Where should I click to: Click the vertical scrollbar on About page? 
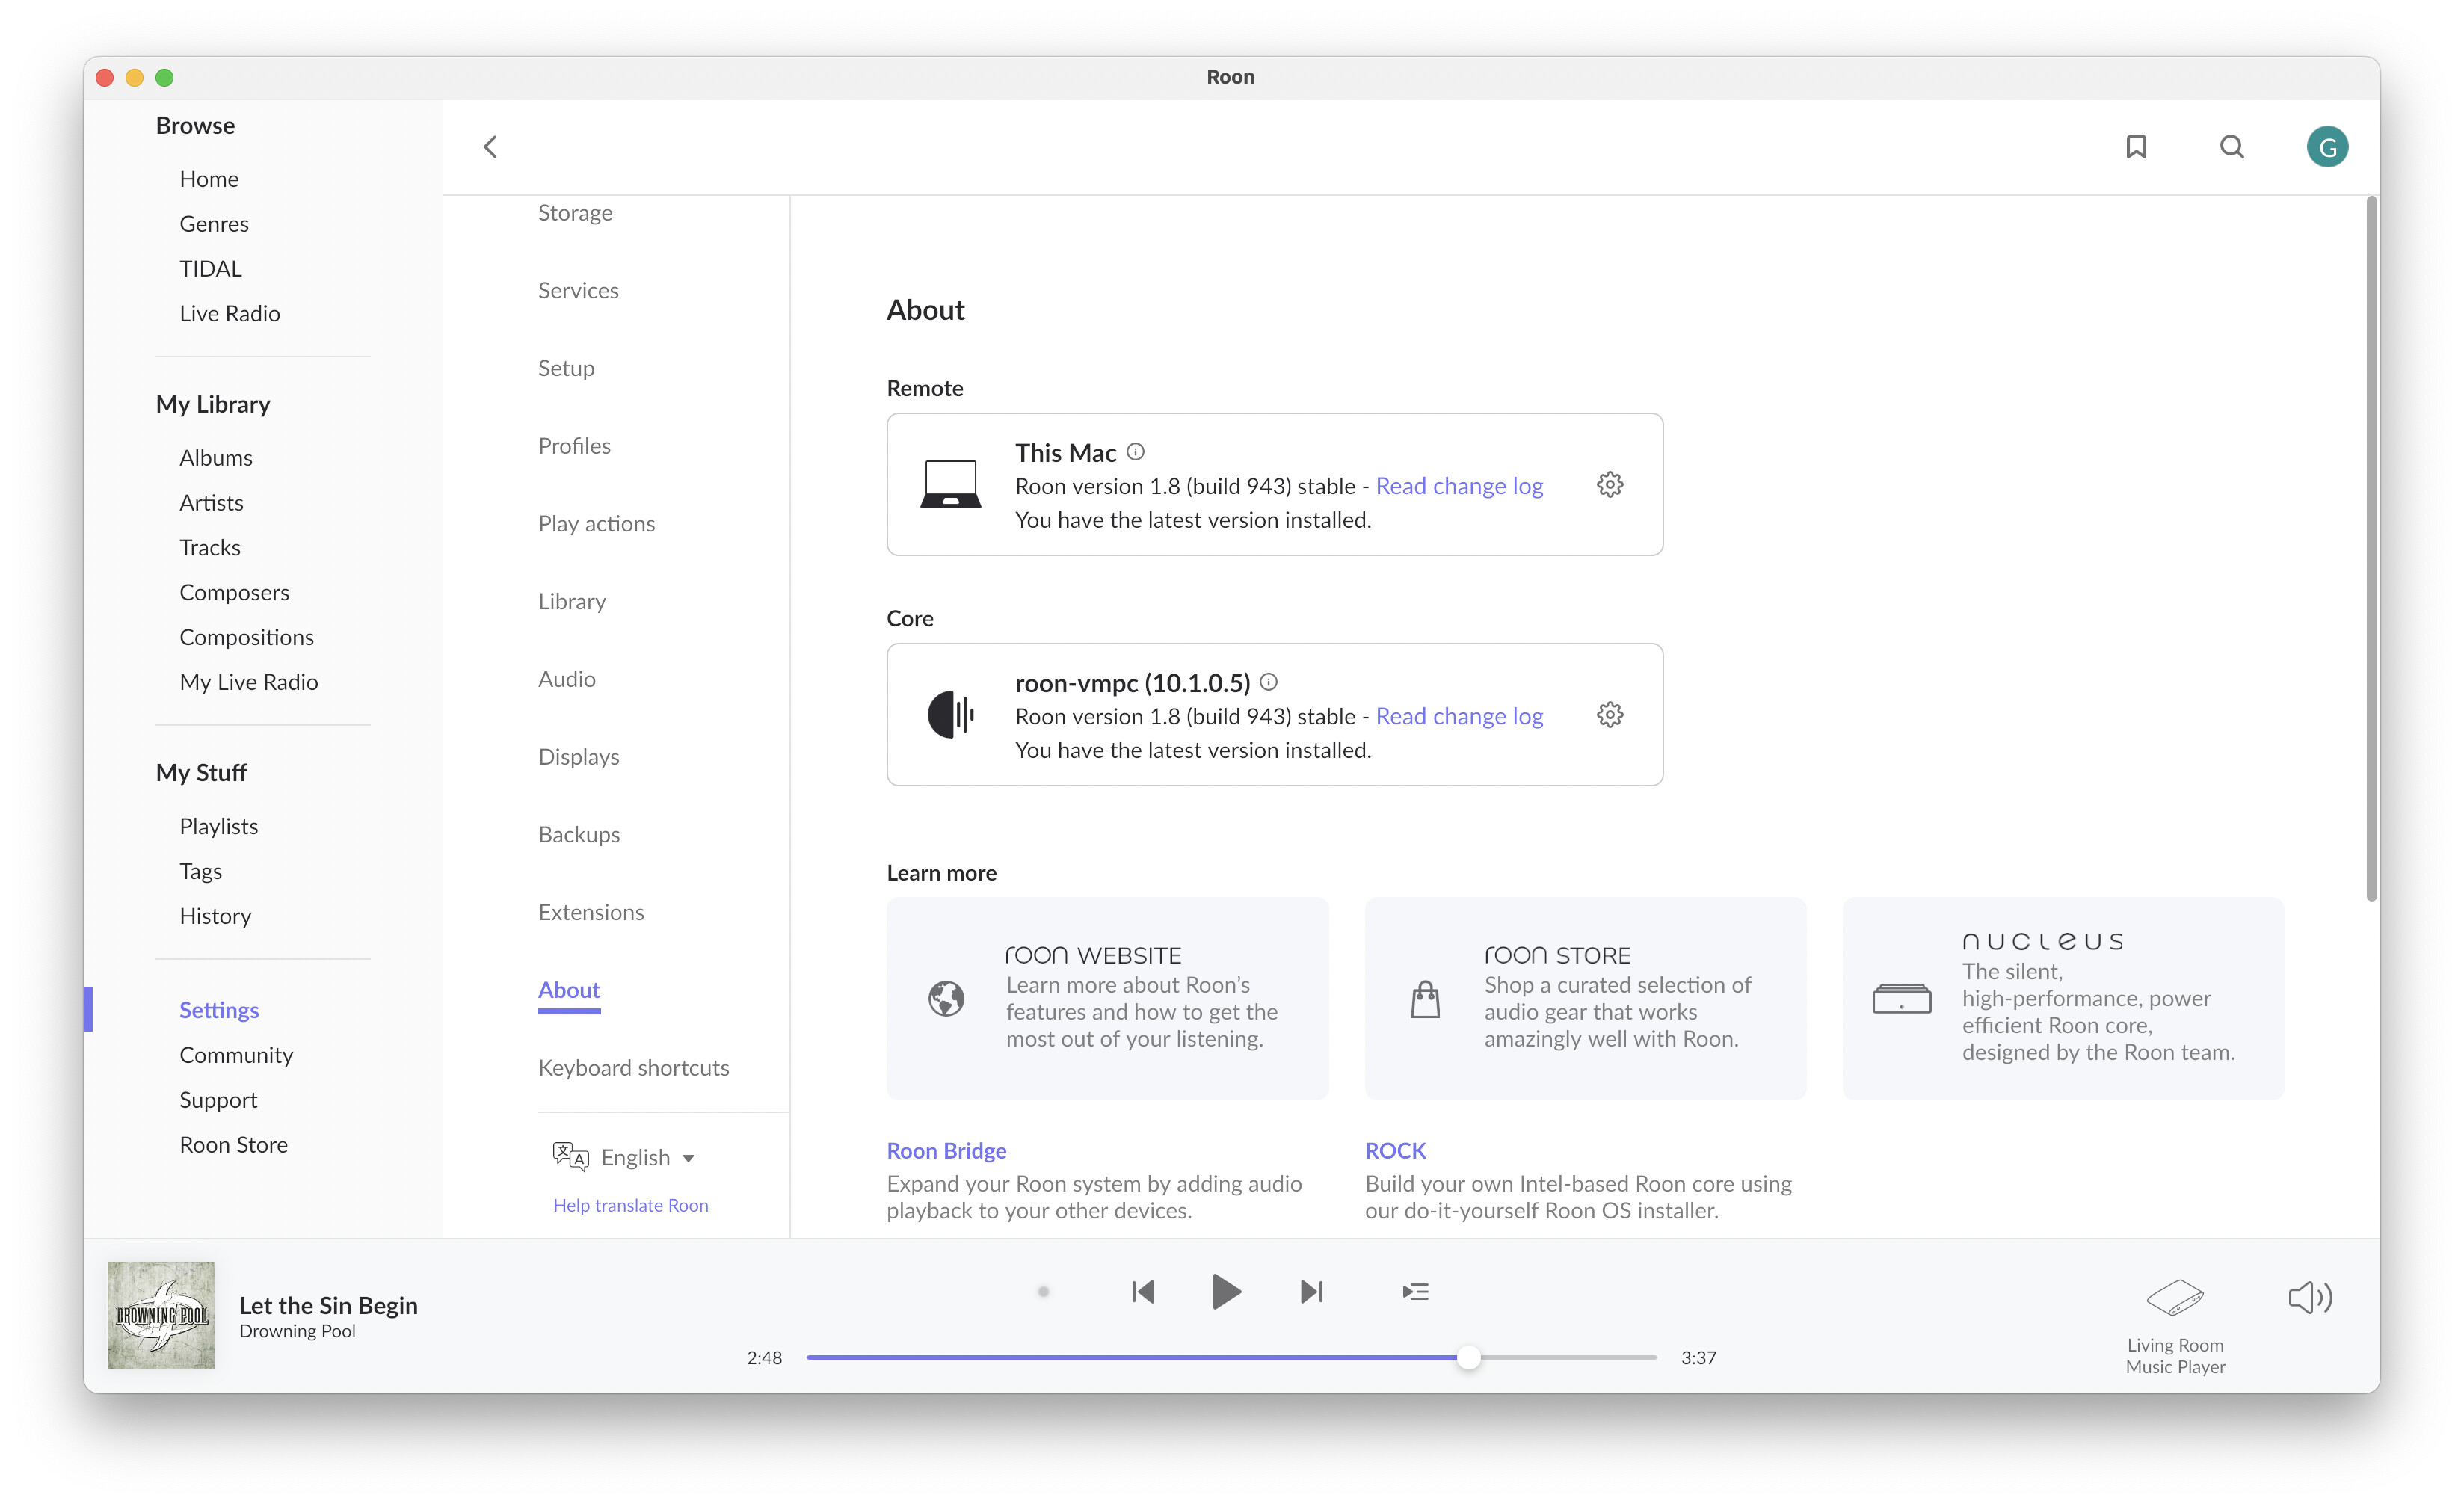click(2371, 549)
